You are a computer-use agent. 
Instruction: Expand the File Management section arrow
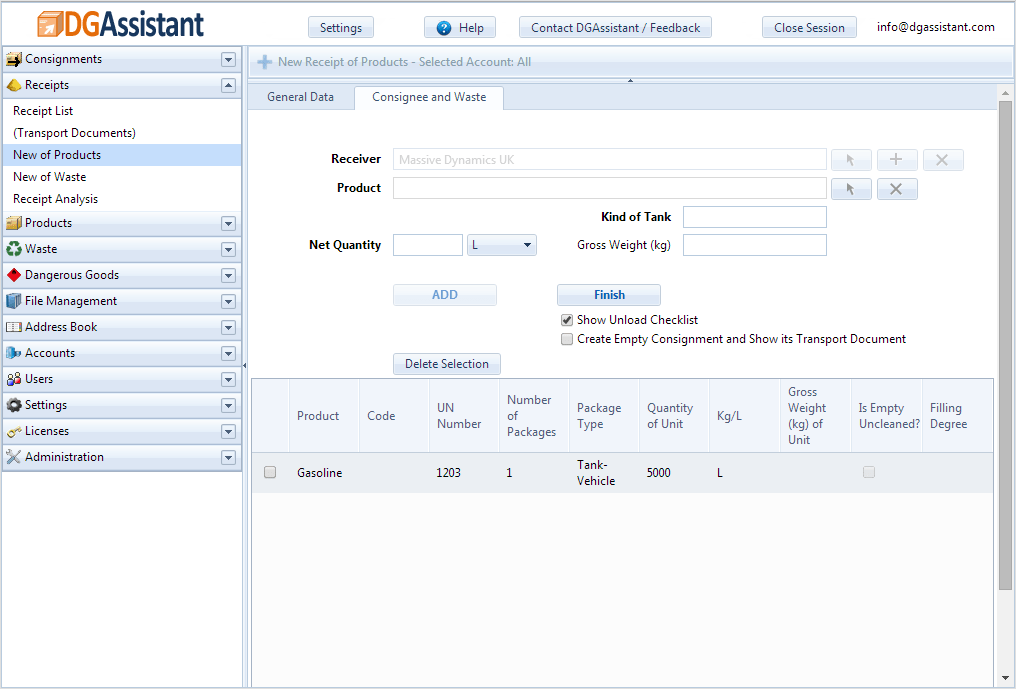(228, 302)
